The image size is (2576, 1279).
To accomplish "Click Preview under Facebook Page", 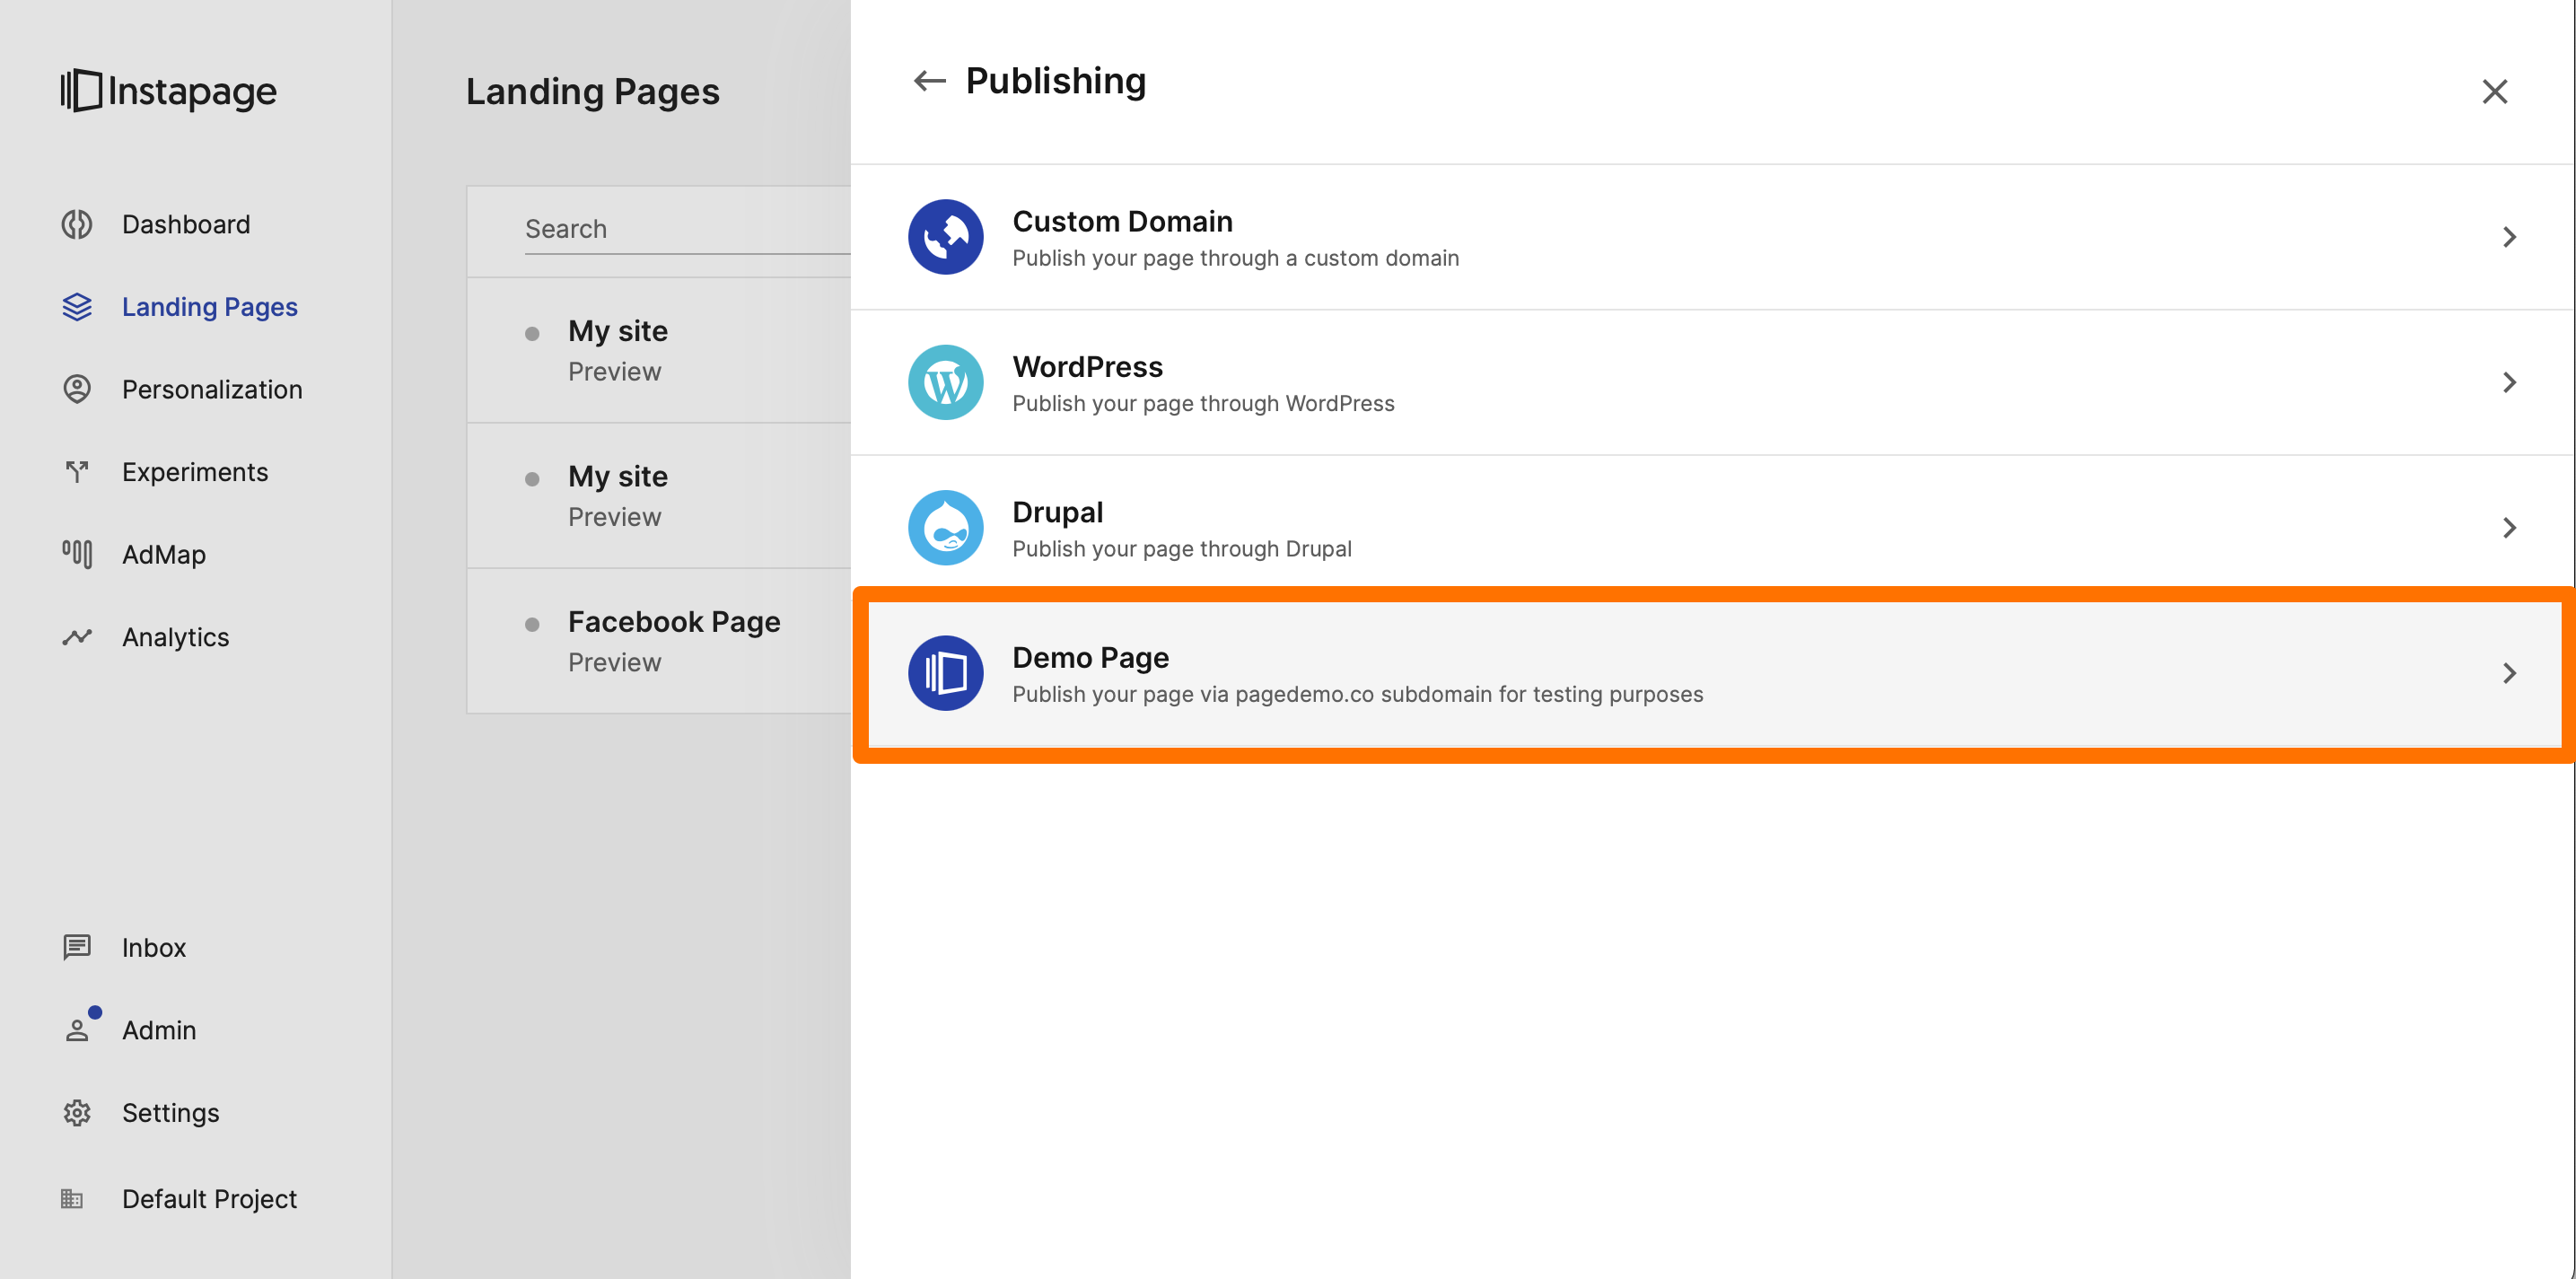I will point(614,662).
